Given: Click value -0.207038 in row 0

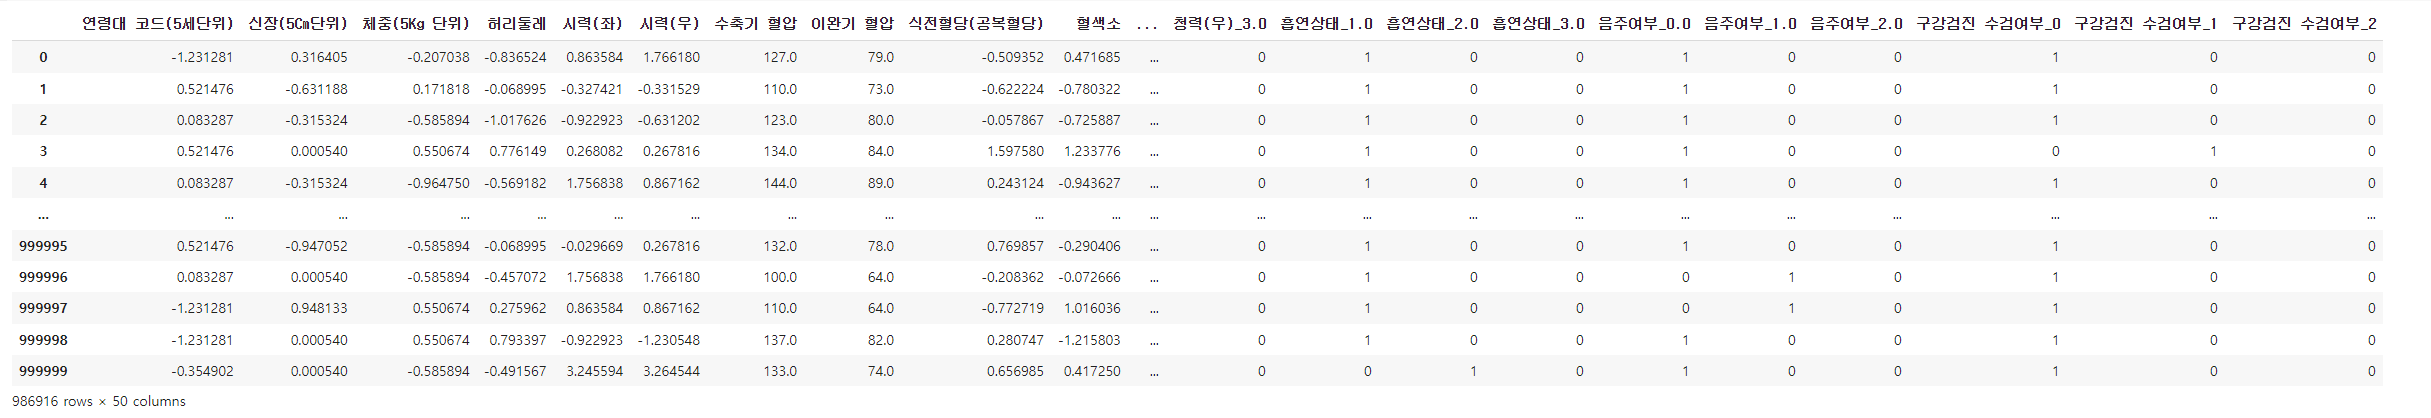Looking at the screenshot, I should (438, 57).
